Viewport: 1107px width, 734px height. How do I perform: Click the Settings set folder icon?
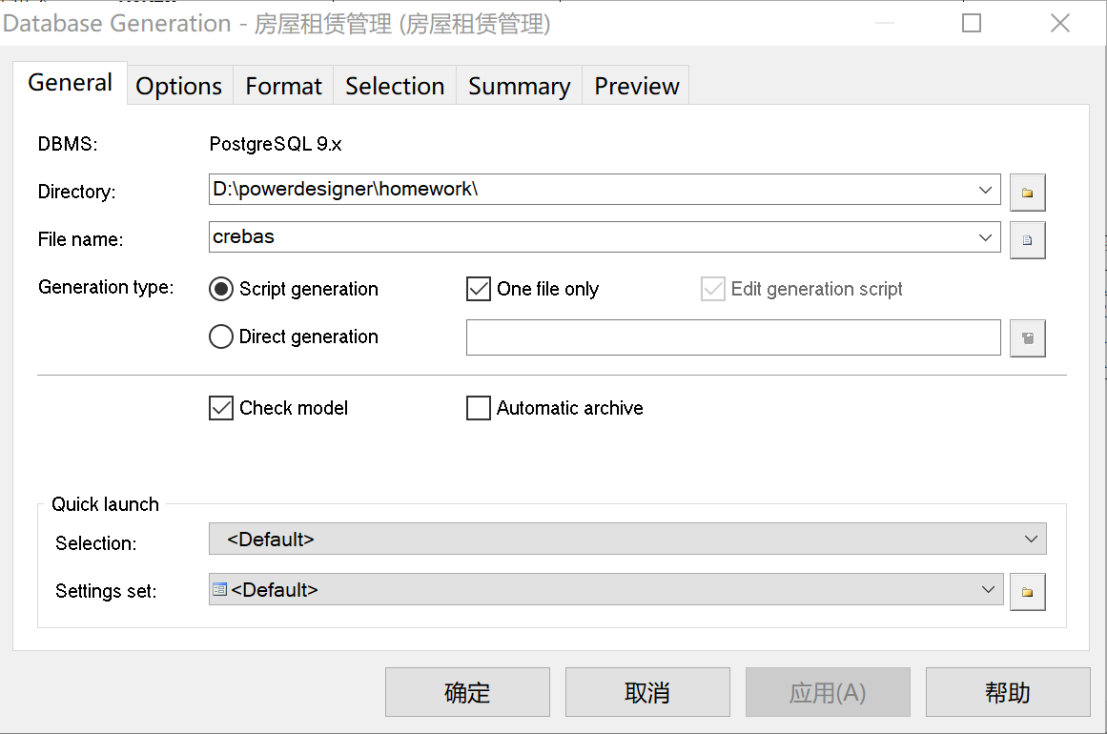click(1027, 591)
